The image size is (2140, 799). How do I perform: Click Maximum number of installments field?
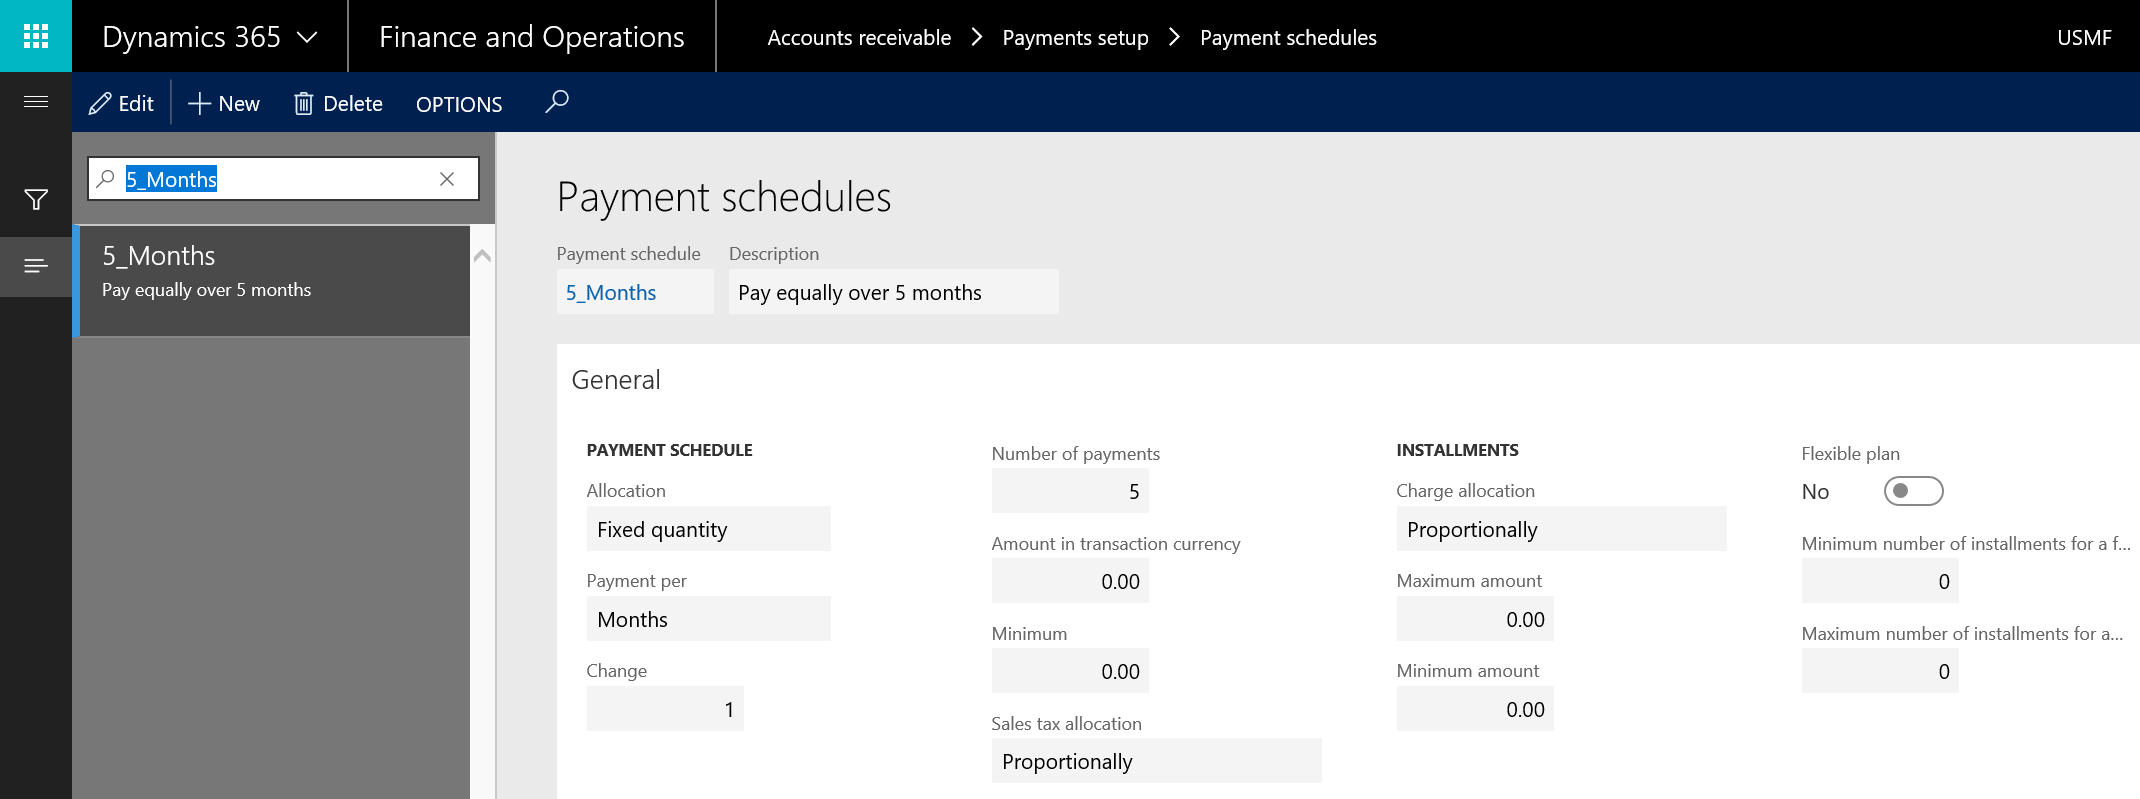(1880, 671)
